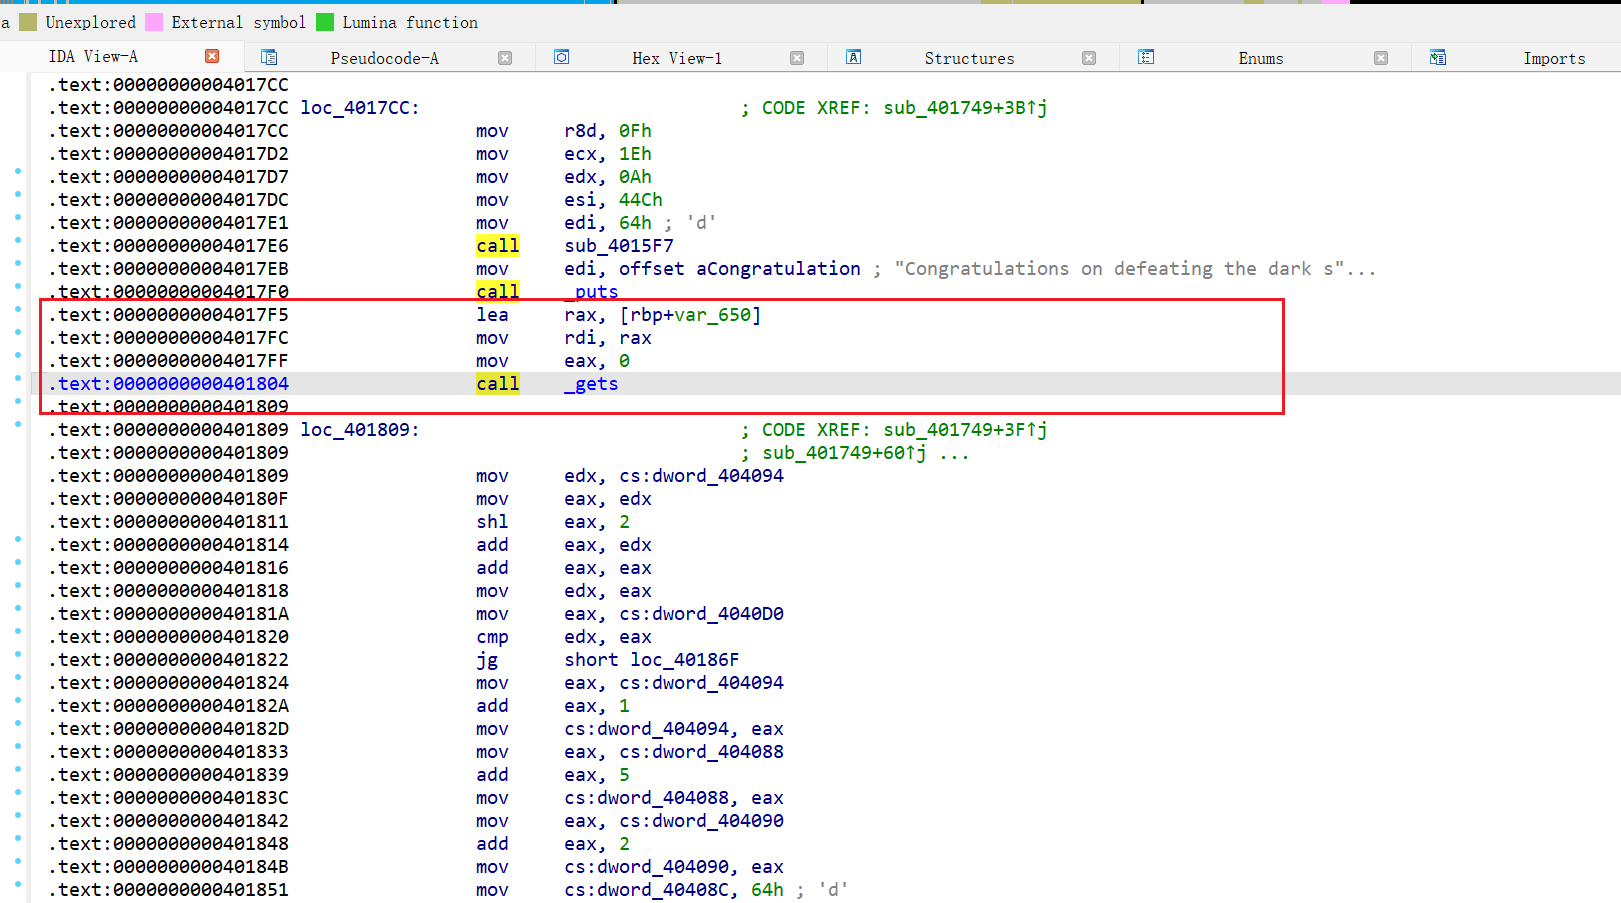Click dword_404094 at address 401809
Screen dimensions: 1621x903
click(702, 476)
